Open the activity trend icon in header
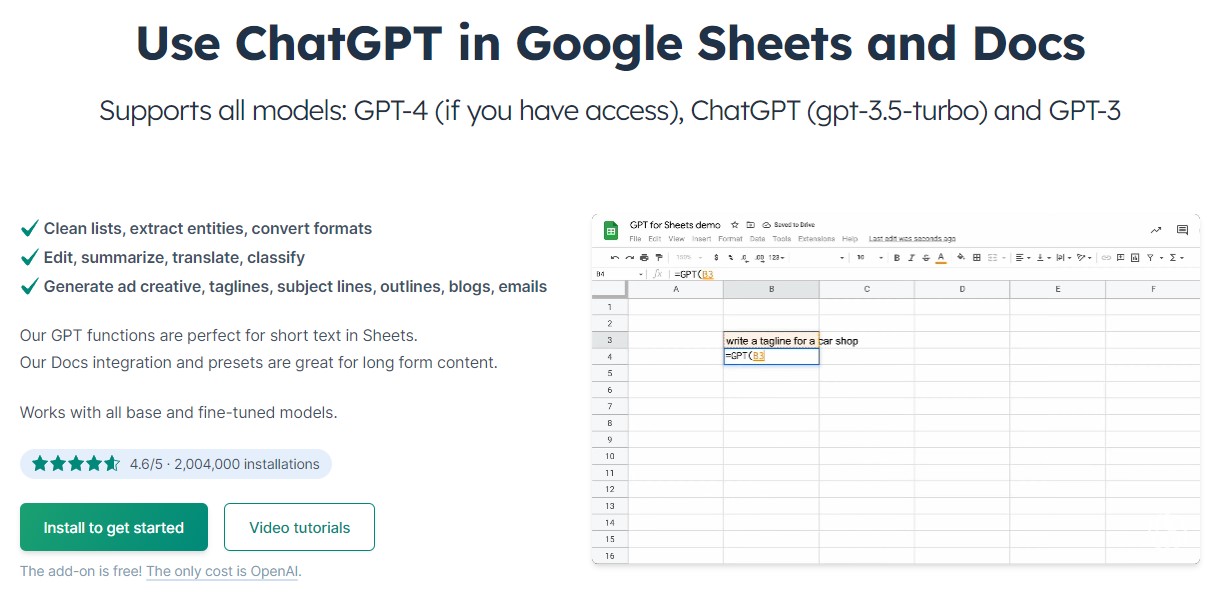This screenshot has width=1225, height=598. pos(1156,230)
